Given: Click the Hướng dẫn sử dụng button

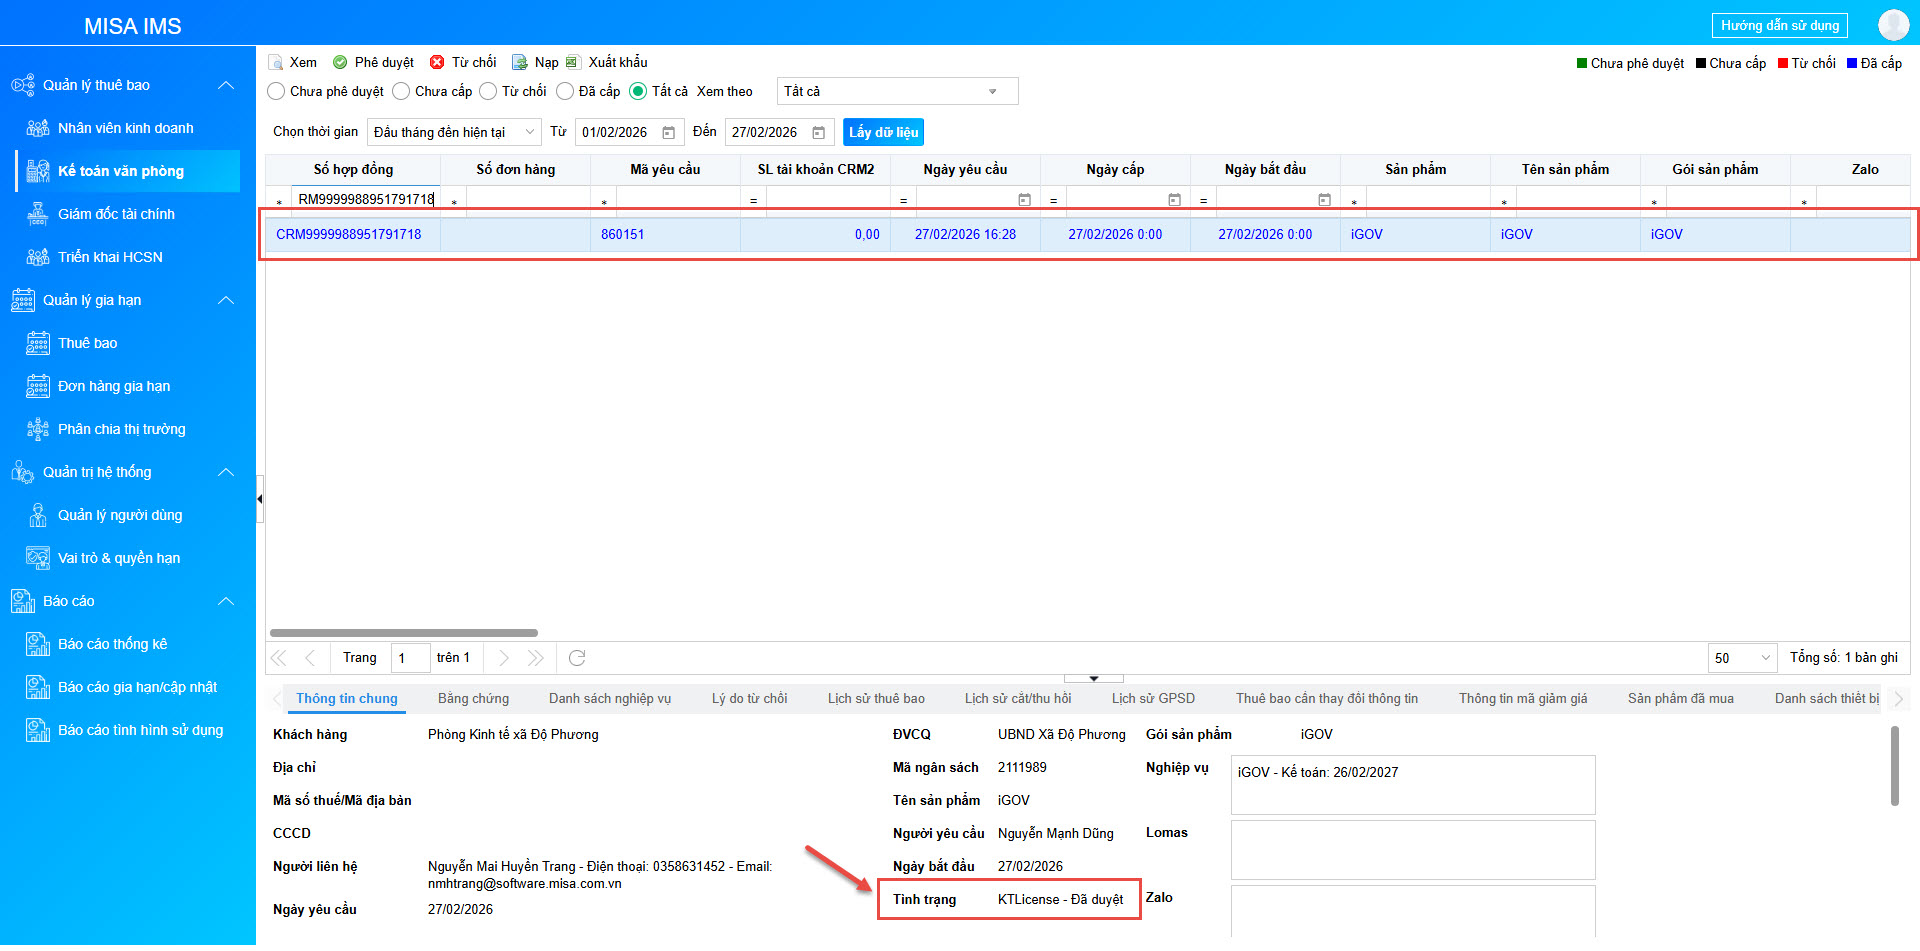Looking at the screenshot, I should (x=1779, y=26).
